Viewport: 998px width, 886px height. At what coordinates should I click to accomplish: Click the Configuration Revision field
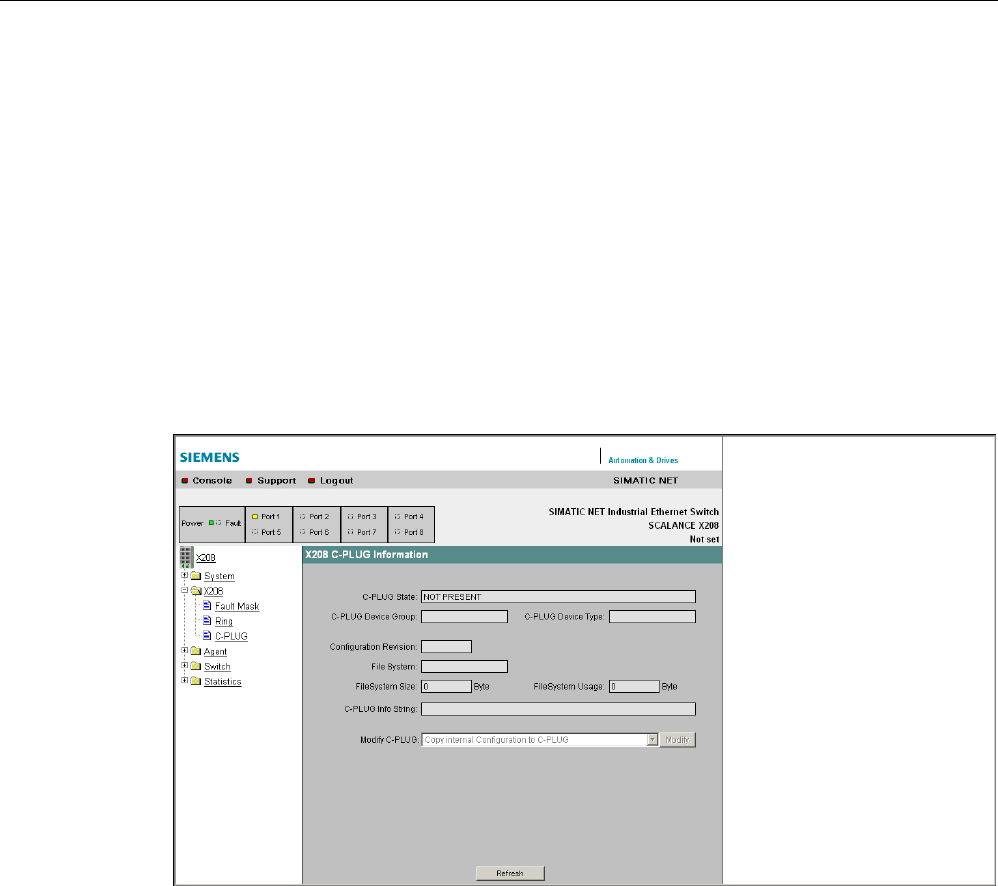pos(446,647)
